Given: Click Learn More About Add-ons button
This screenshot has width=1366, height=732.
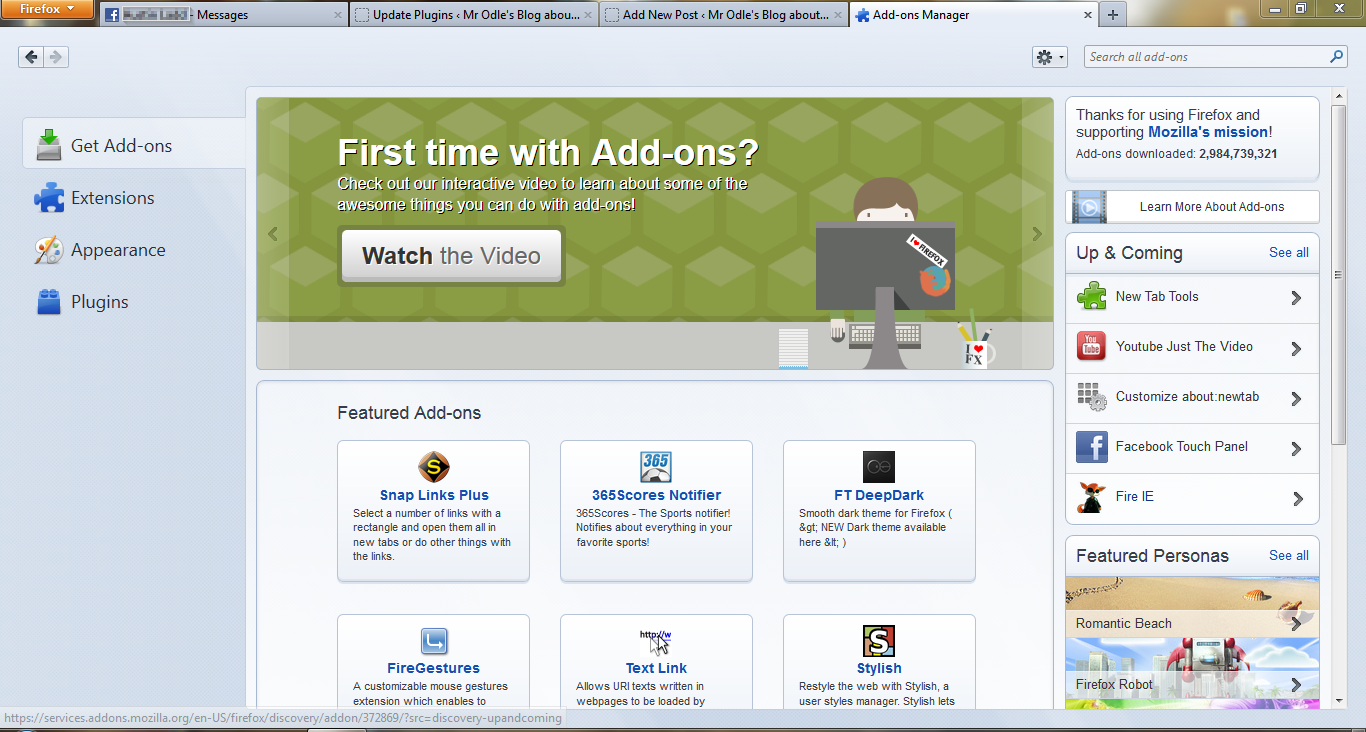Looking at the screenshot, I should tap(1192, 207).
